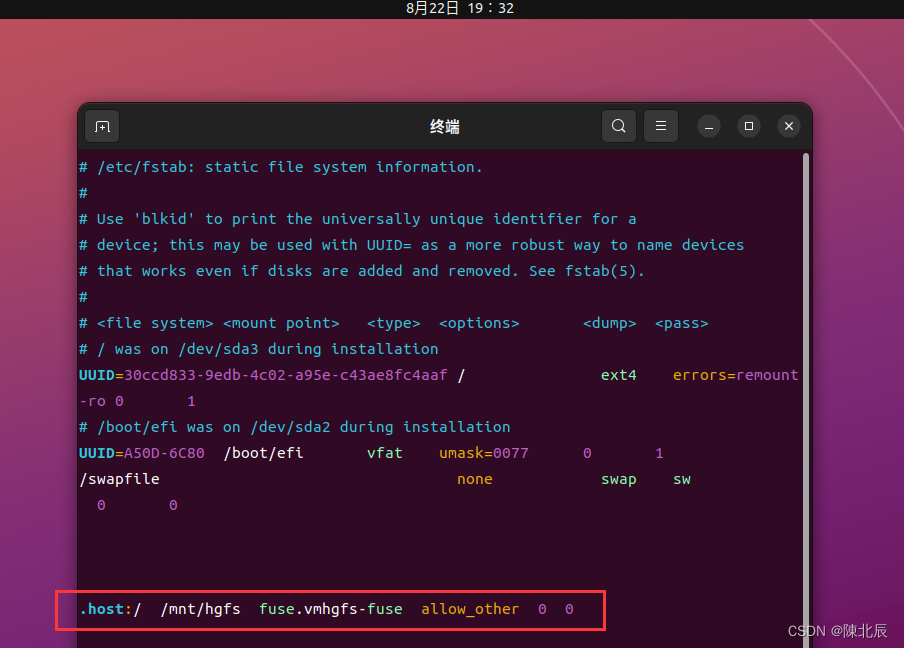The image size is (904, 648).
Task: Open a new terminal tab
Action: [102, 126]
